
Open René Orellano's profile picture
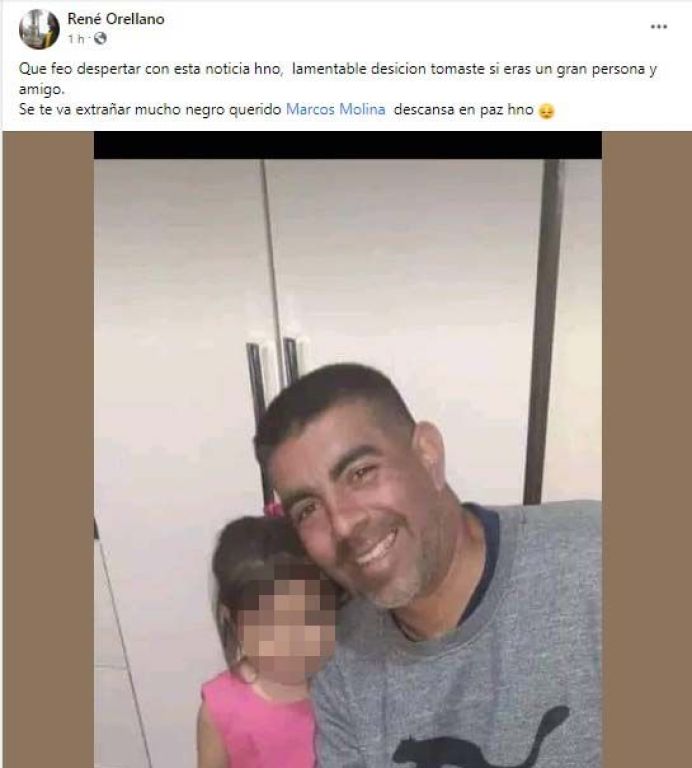(x=39, y=29)
